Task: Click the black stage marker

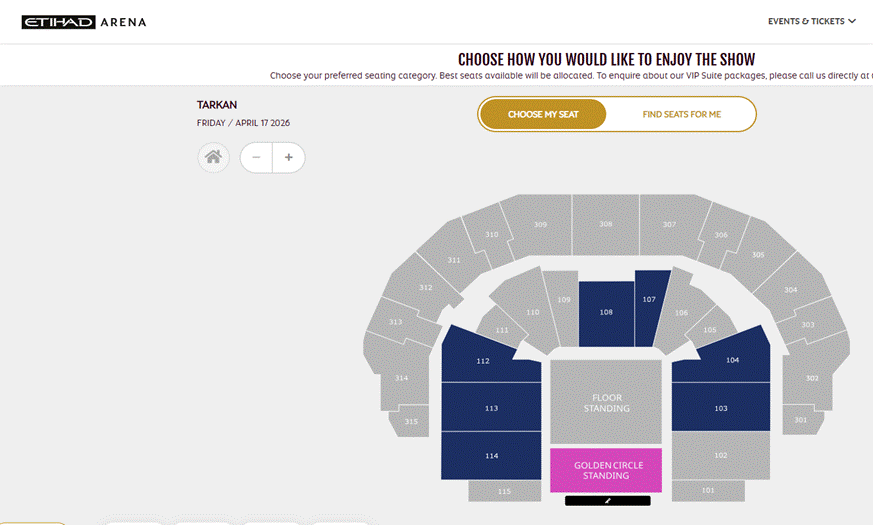Action: click(x=607, y=501)
